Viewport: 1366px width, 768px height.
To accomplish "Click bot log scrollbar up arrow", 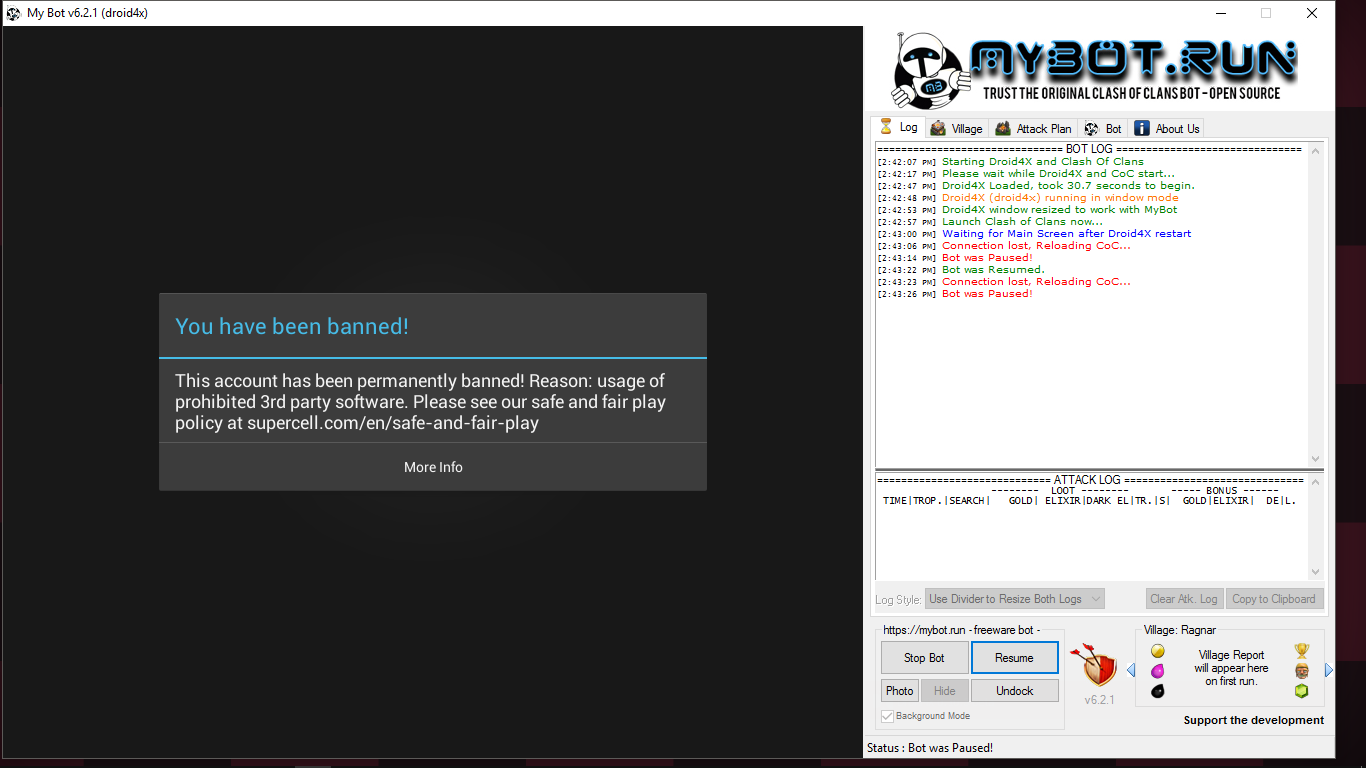I will (x=1315, y=151).
